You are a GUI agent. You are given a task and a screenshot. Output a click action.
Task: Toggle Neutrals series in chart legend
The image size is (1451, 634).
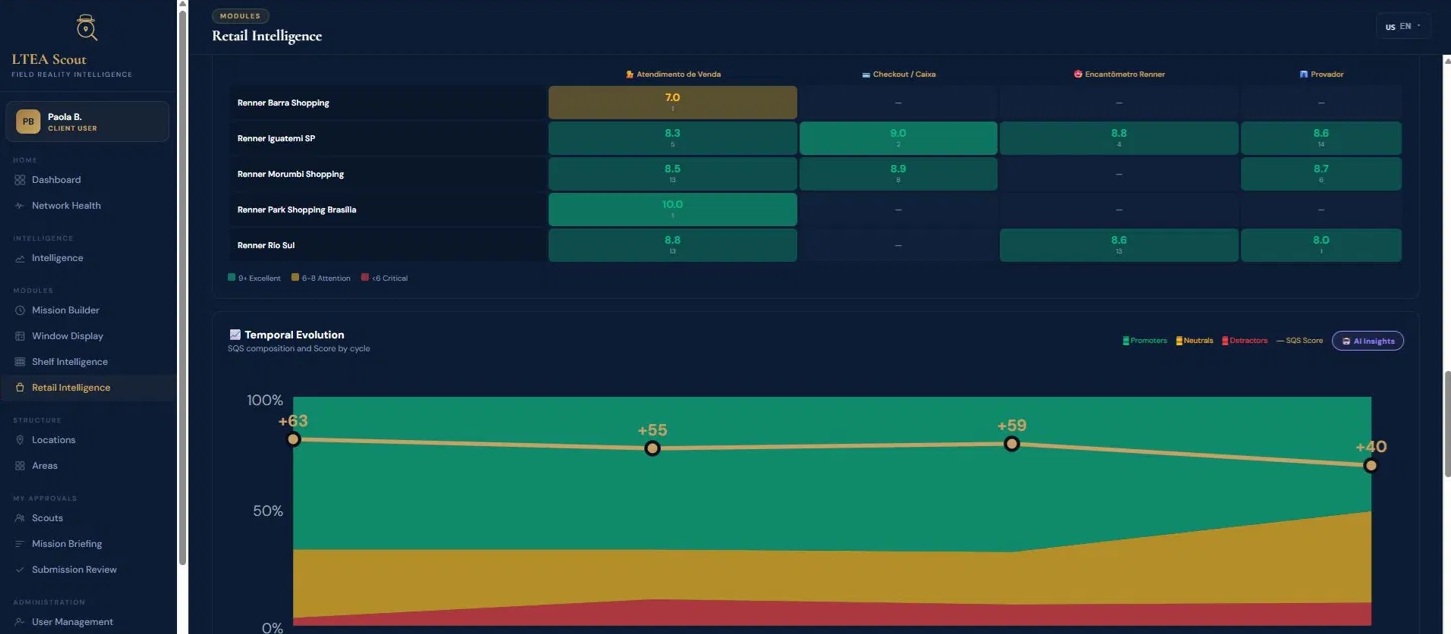tap(1195, 341)
